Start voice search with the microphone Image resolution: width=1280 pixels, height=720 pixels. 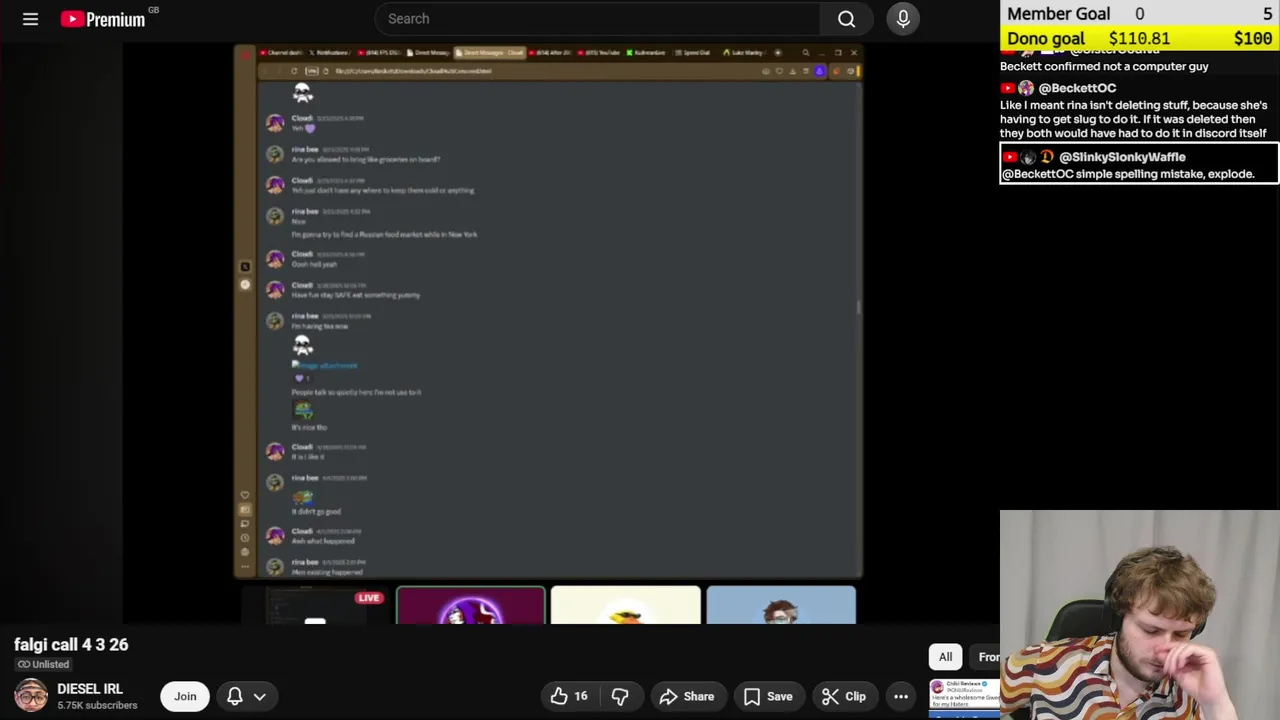click(903, 19)
